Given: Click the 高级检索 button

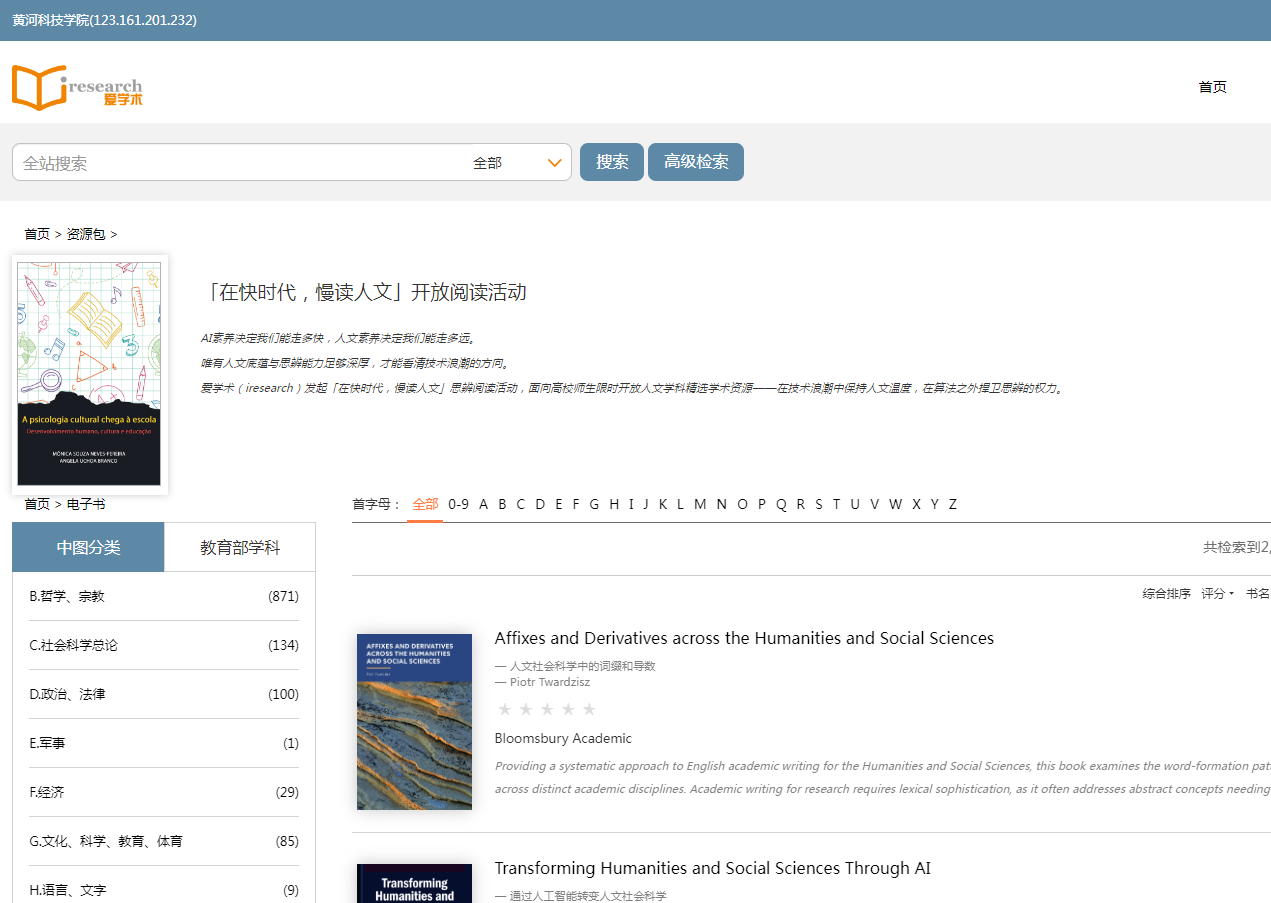Looking at the screenshot, I should (696, 162).
